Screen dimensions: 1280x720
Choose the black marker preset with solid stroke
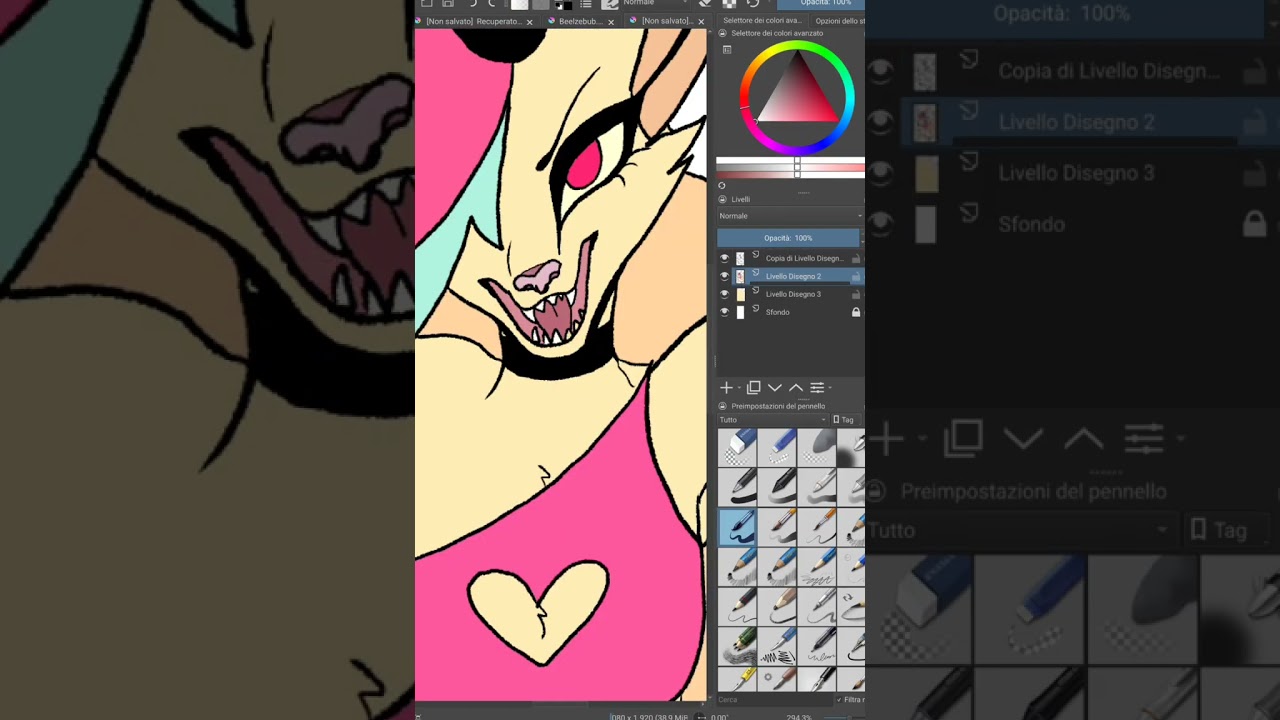coord(737,487)
